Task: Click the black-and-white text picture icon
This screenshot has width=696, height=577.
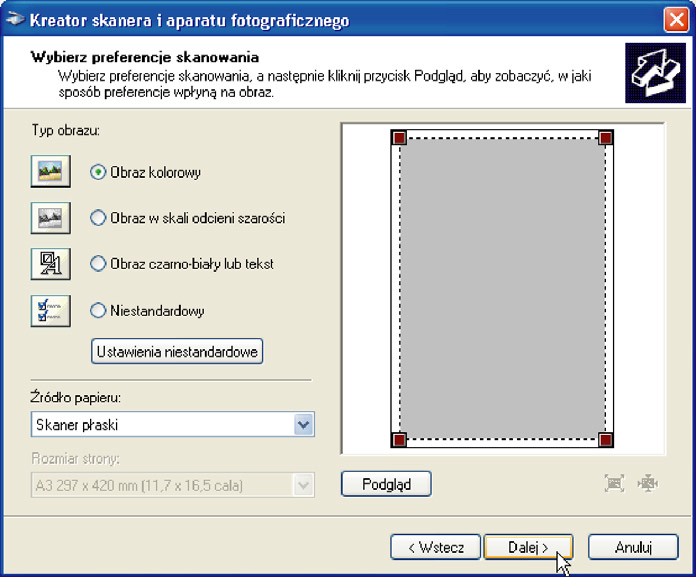Action: click(x=51, y=264)
